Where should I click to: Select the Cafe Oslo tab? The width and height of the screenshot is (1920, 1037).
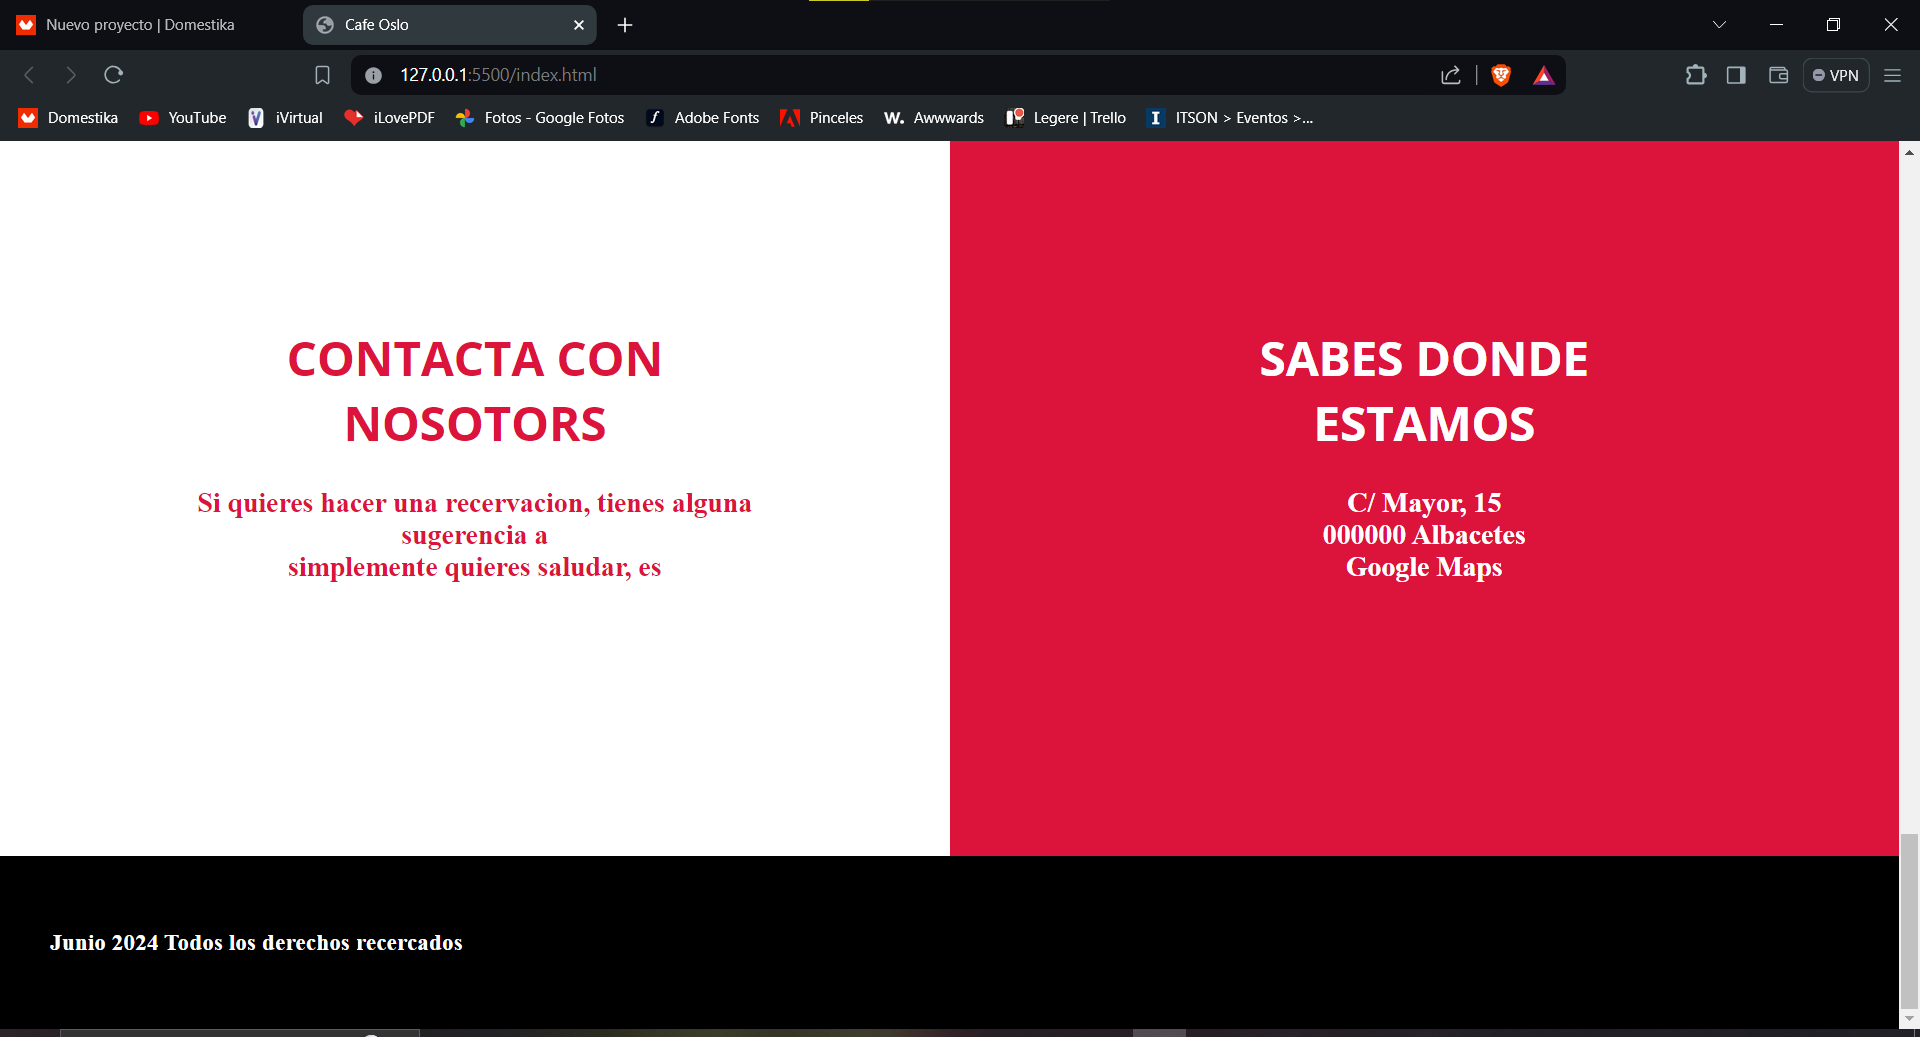click(x=449, y=25)
